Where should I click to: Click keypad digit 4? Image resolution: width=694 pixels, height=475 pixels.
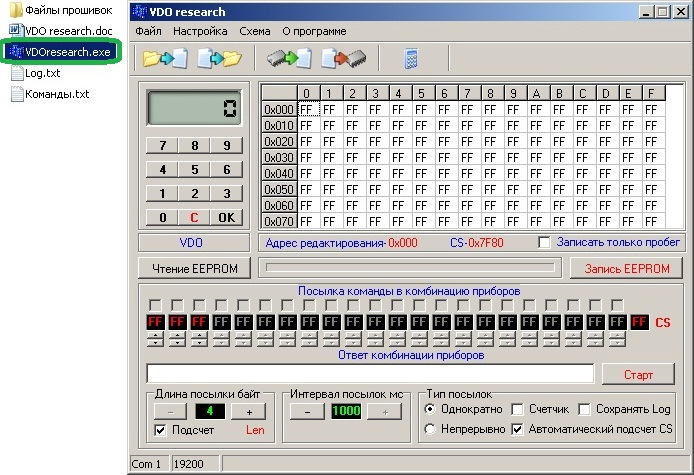pos(162,169)
